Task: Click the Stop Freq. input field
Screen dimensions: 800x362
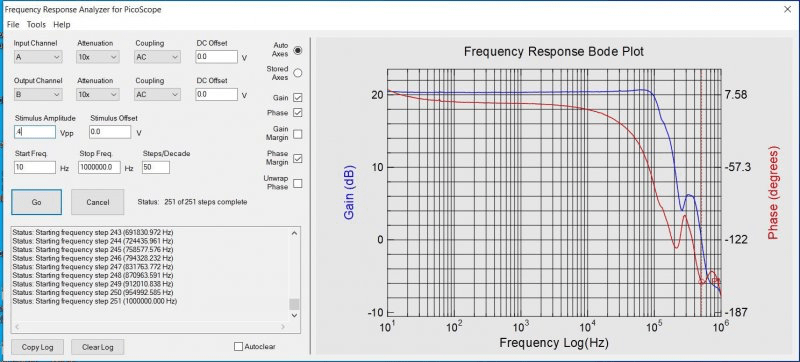Action: tap(99, 167)
